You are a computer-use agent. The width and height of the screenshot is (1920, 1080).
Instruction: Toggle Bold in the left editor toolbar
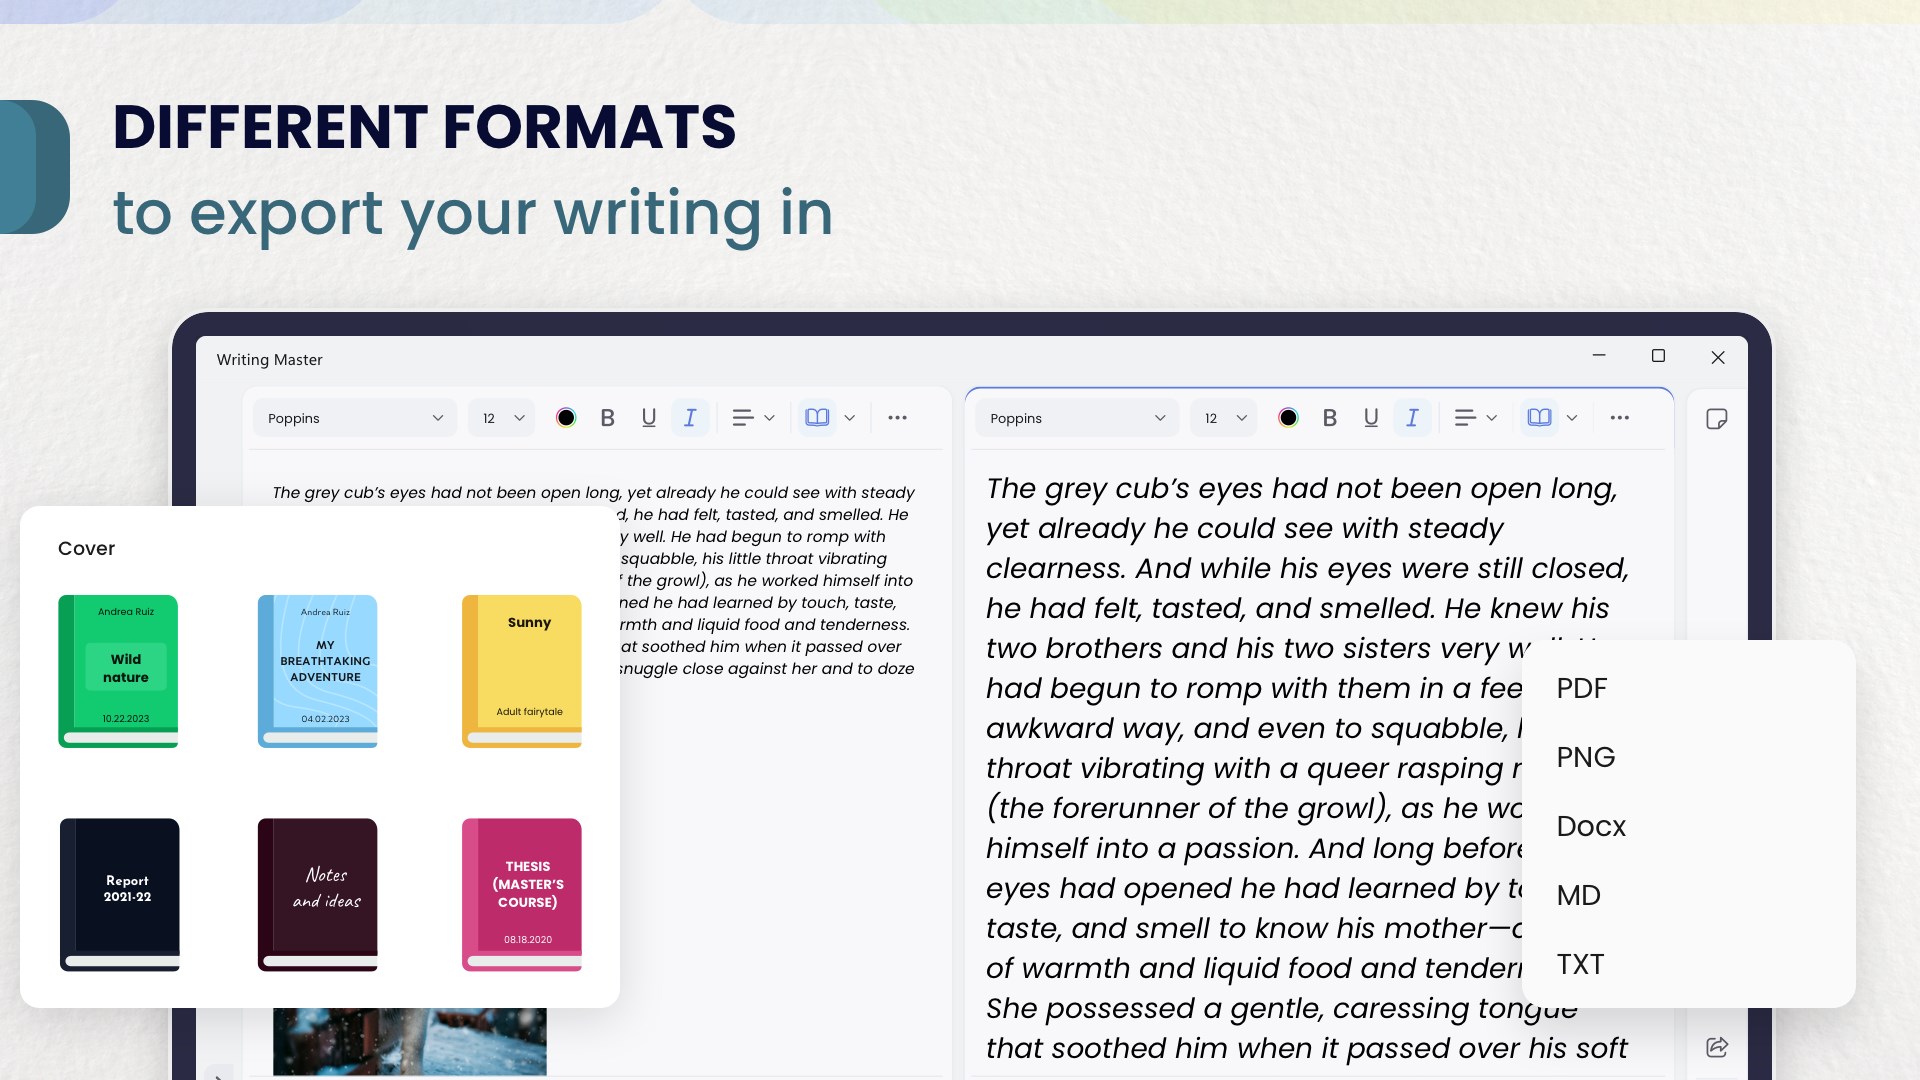(607, 418)
